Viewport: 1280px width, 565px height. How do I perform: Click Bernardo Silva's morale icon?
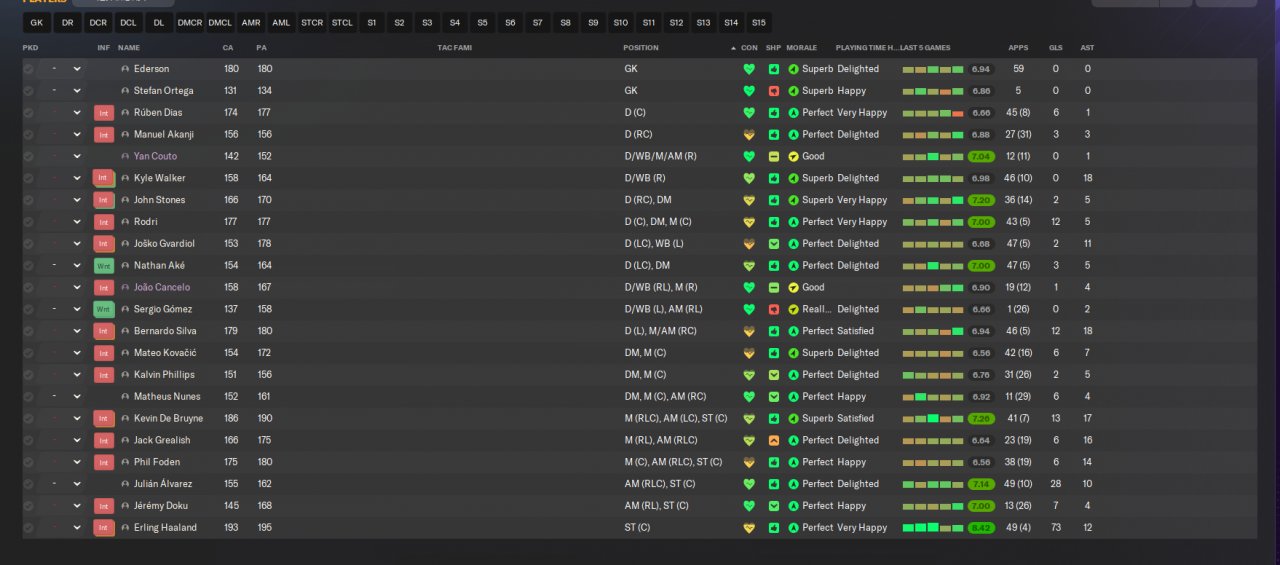point(793,331)
